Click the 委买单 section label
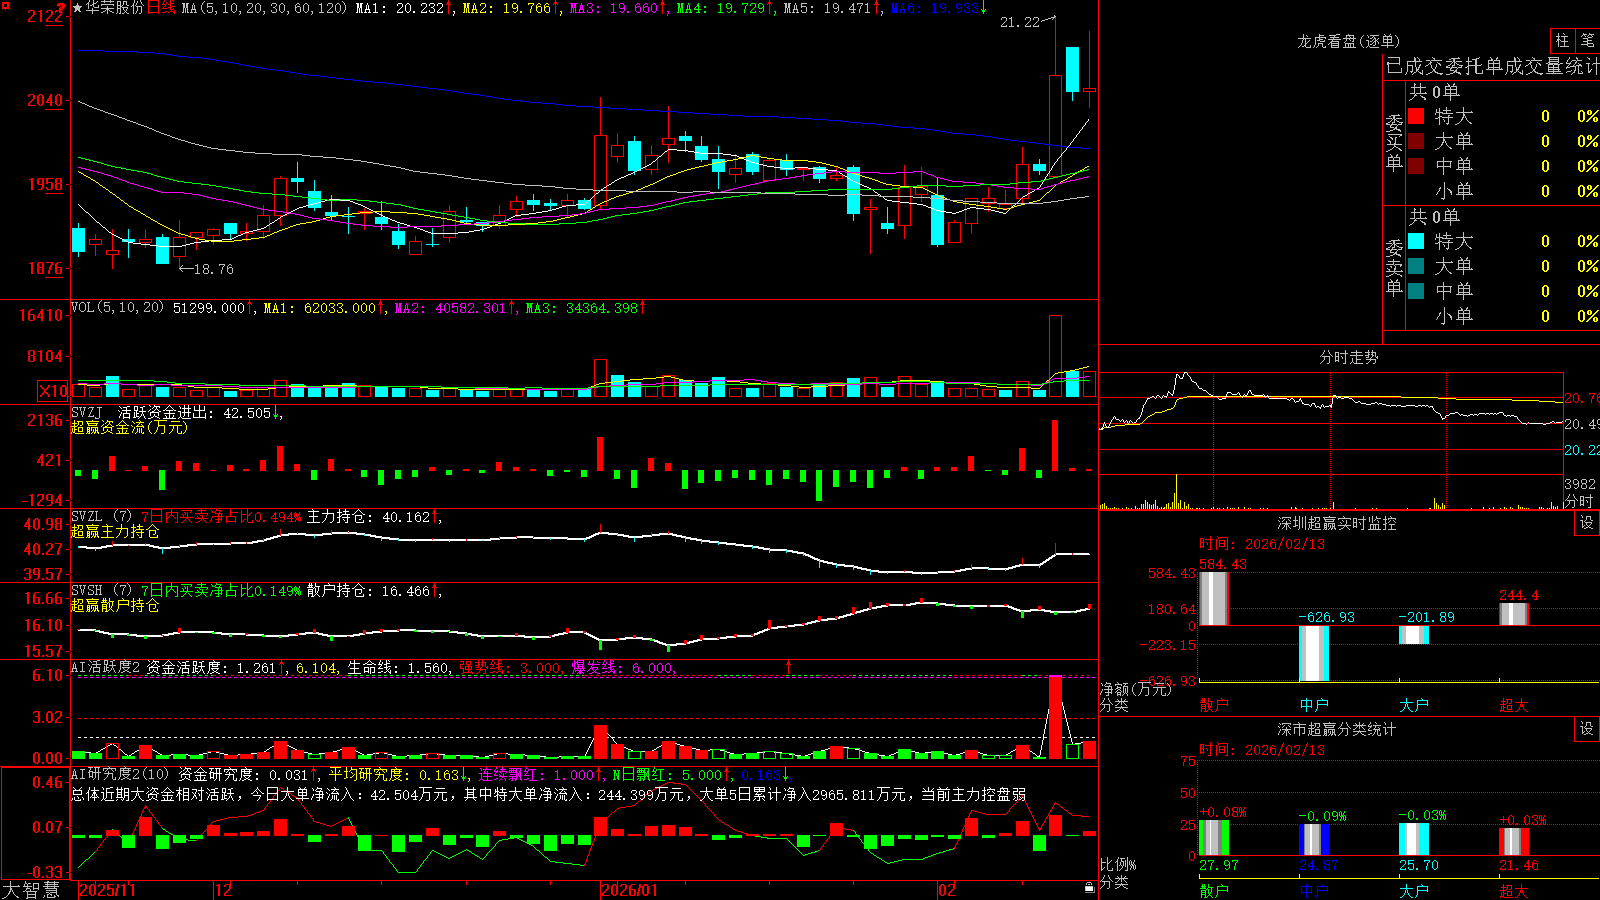The image size is (1600, 900). 1394,142
